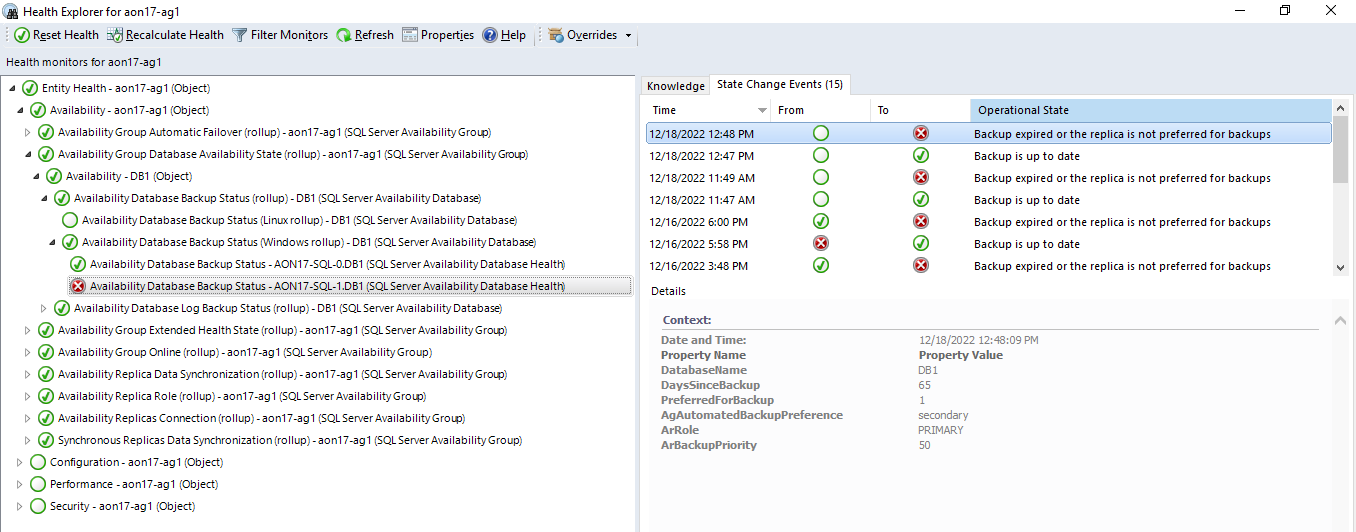Click green To-state icon for 12/18/2022 12:47 PM
Screen dimensions: 1356x532
coord(921,155)
